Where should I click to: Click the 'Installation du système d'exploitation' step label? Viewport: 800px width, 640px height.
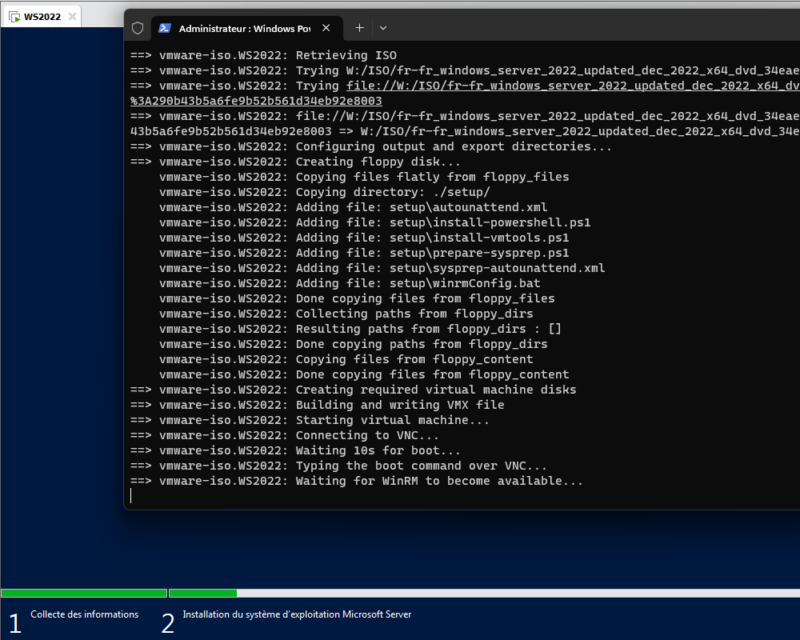pyautogui.click(x=300, y=615)
